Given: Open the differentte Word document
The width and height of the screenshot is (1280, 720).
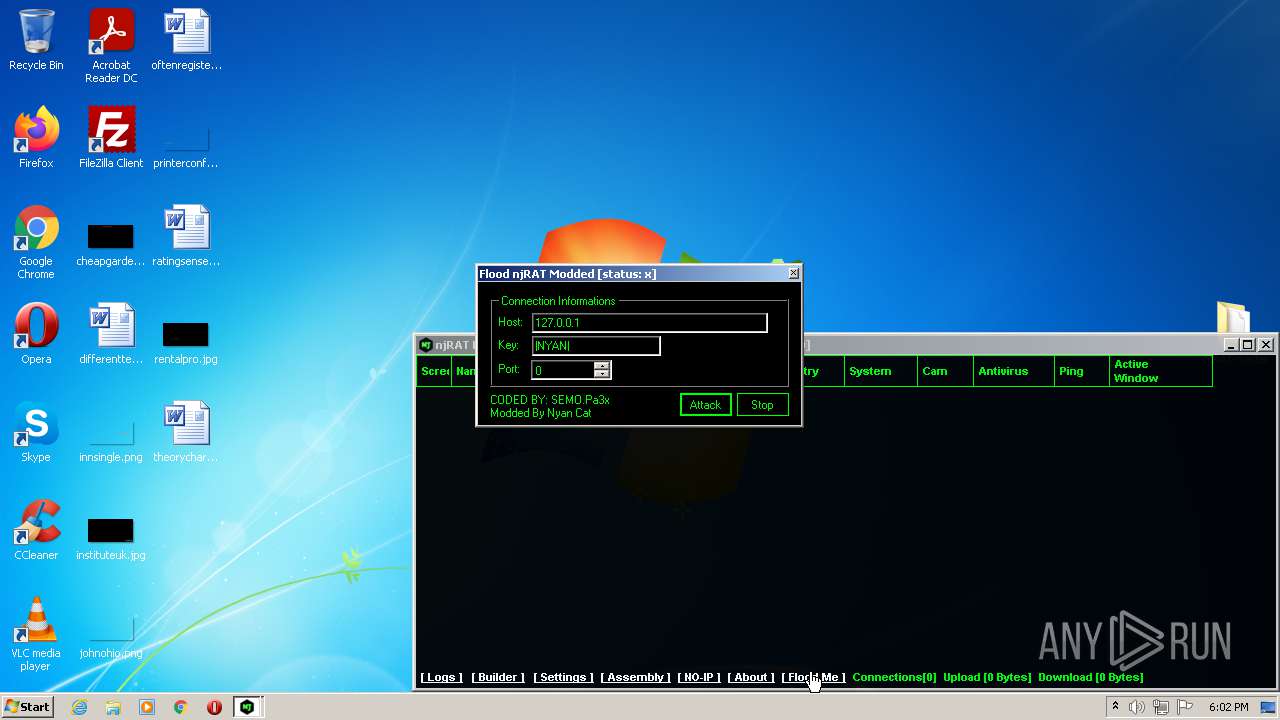Looking at the screenshot, I should (x=111, y=335).
